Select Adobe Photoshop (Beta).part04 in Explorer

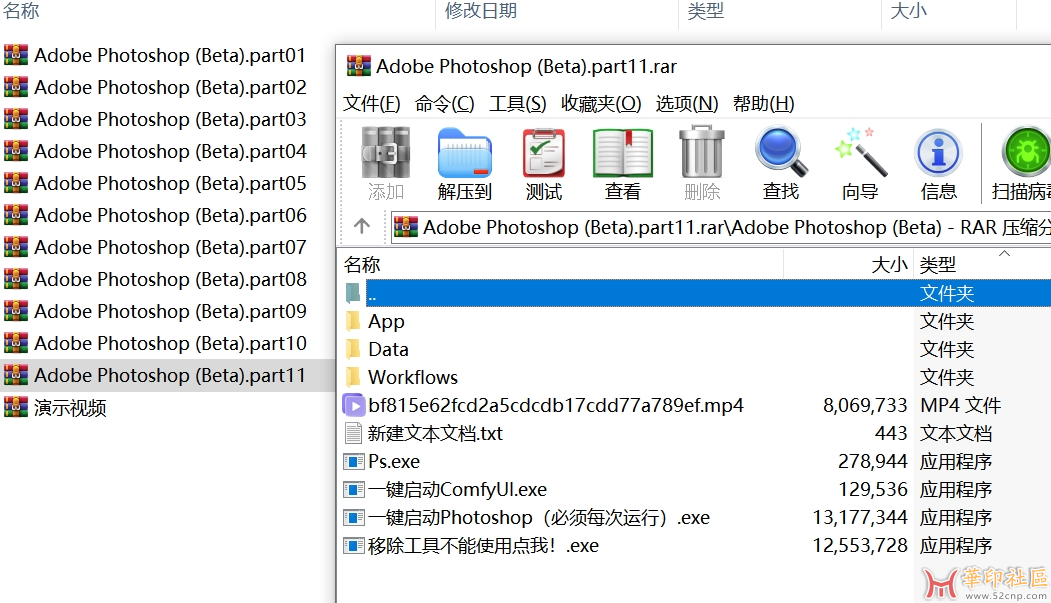point(170,151)
